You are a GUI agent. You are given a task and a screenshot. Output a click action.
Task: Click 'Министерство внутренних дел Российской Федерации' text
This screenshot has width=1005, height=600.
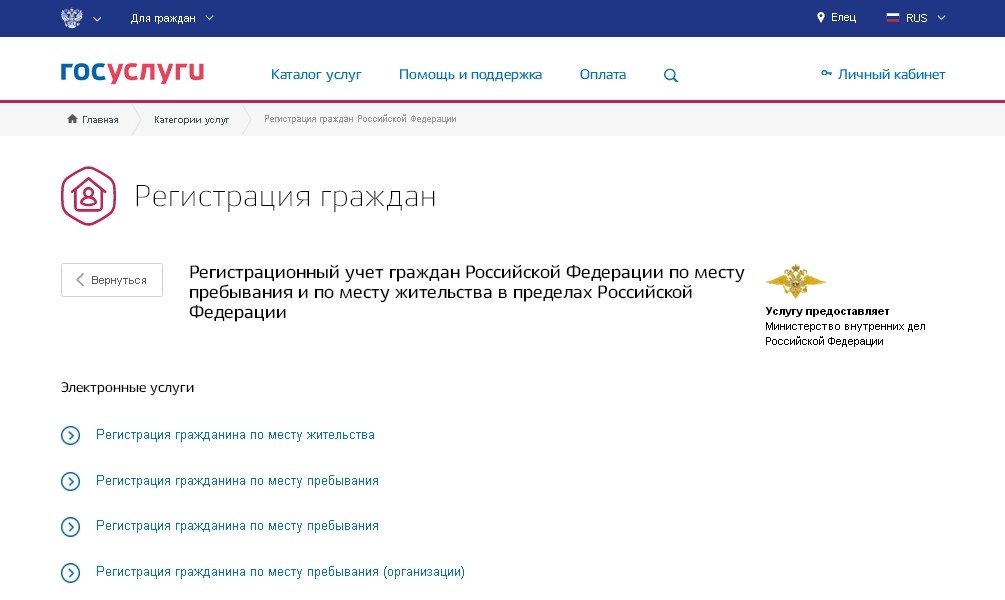coord(845,334)
